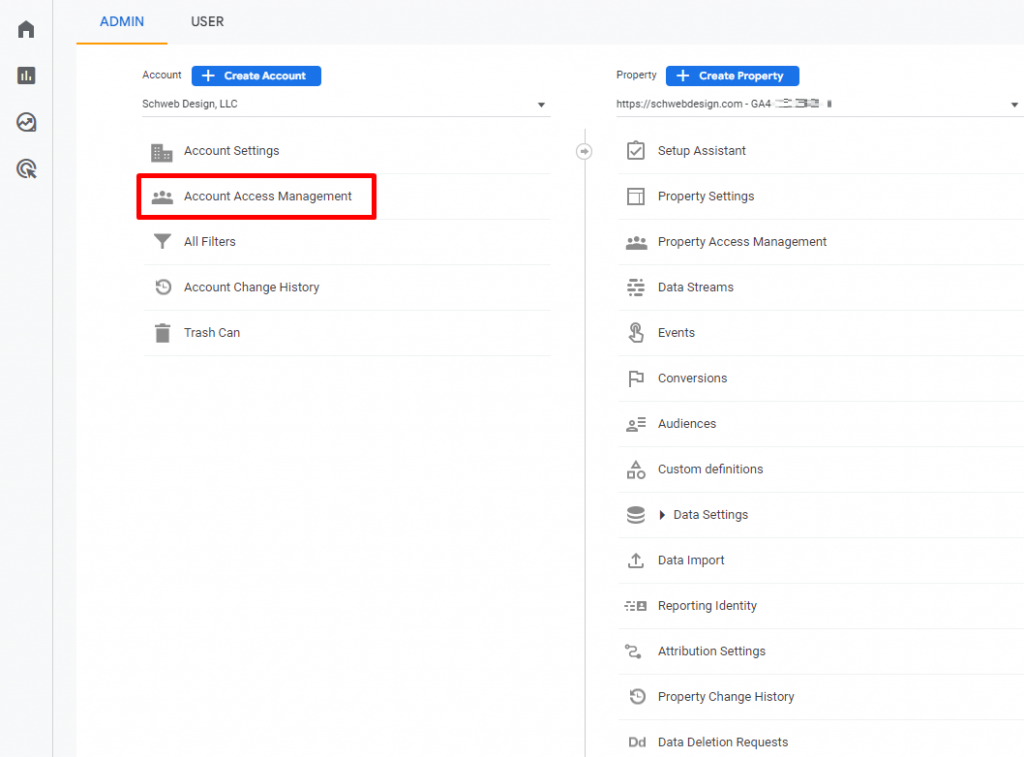The height and width of the screenshot is (757, 1024).
Task: Click the Setup Assistant checkbox icon
Action: tap(635, 151)
